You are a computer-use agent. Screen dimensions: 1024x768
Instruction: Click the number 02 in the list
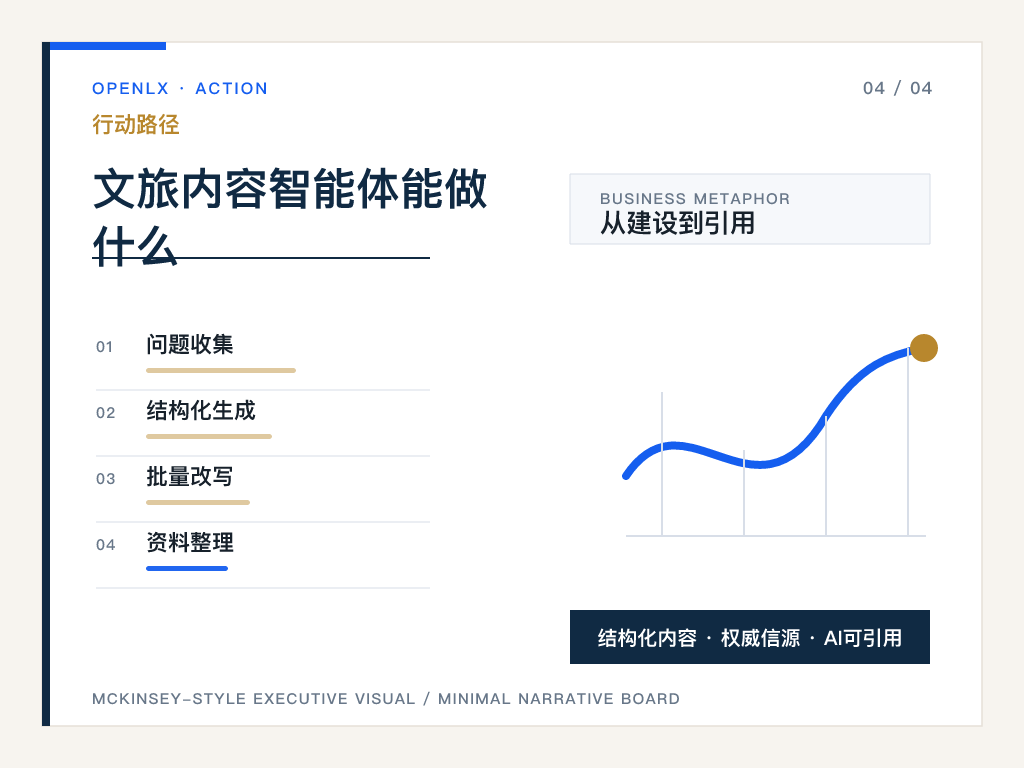click(105, 413)
